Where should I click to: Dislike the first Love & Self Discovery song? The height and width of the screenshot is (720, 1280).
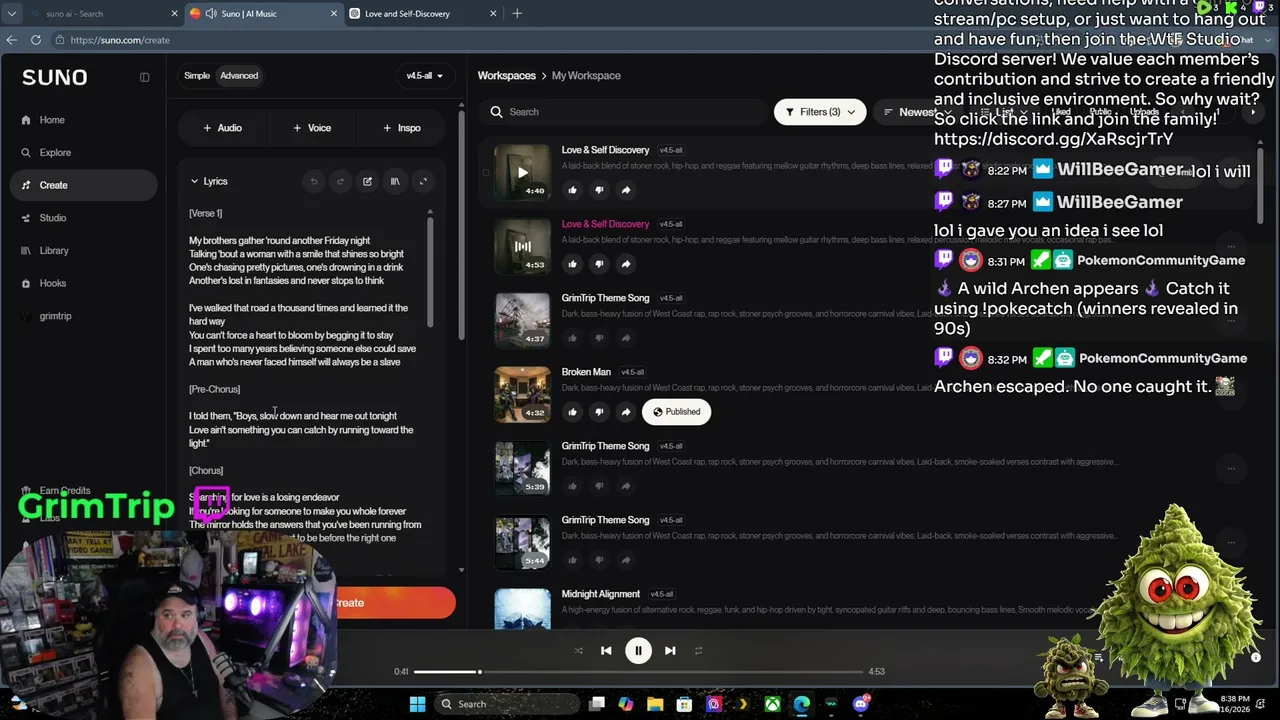pos(599,190)
